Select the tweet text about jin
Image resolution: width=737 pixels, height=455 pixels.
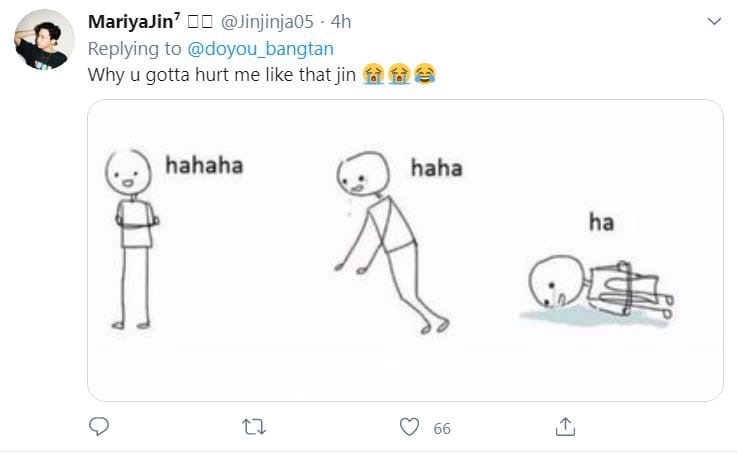coord(222,75)
